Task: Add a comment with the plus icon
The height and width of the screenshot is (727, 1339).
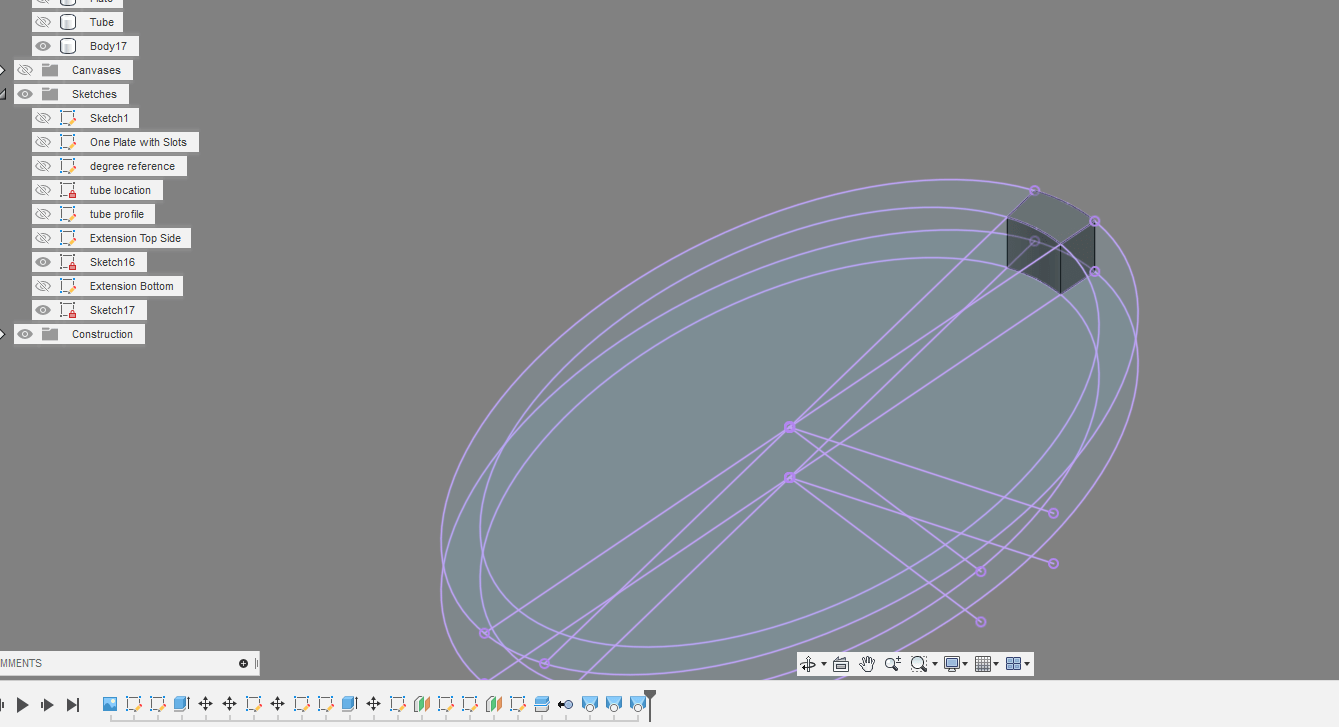Action: click(x=243, y=663)
